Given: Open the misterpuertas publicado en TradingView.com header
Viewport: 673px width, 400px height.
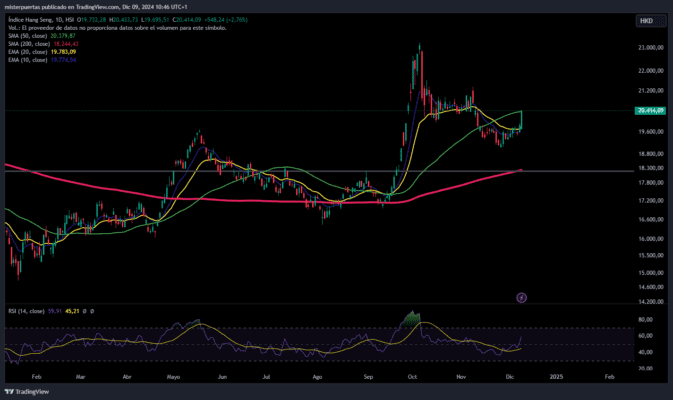Looking at the screenshot, I should pos(96,7).
